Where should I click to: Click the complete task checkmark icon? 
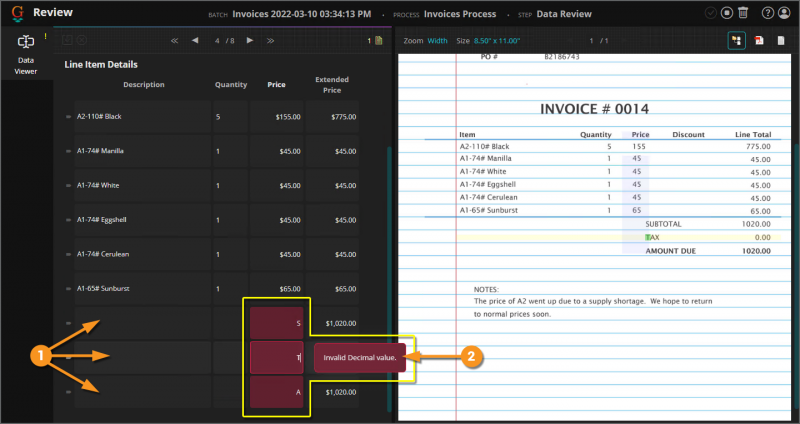tap(710, 13)
